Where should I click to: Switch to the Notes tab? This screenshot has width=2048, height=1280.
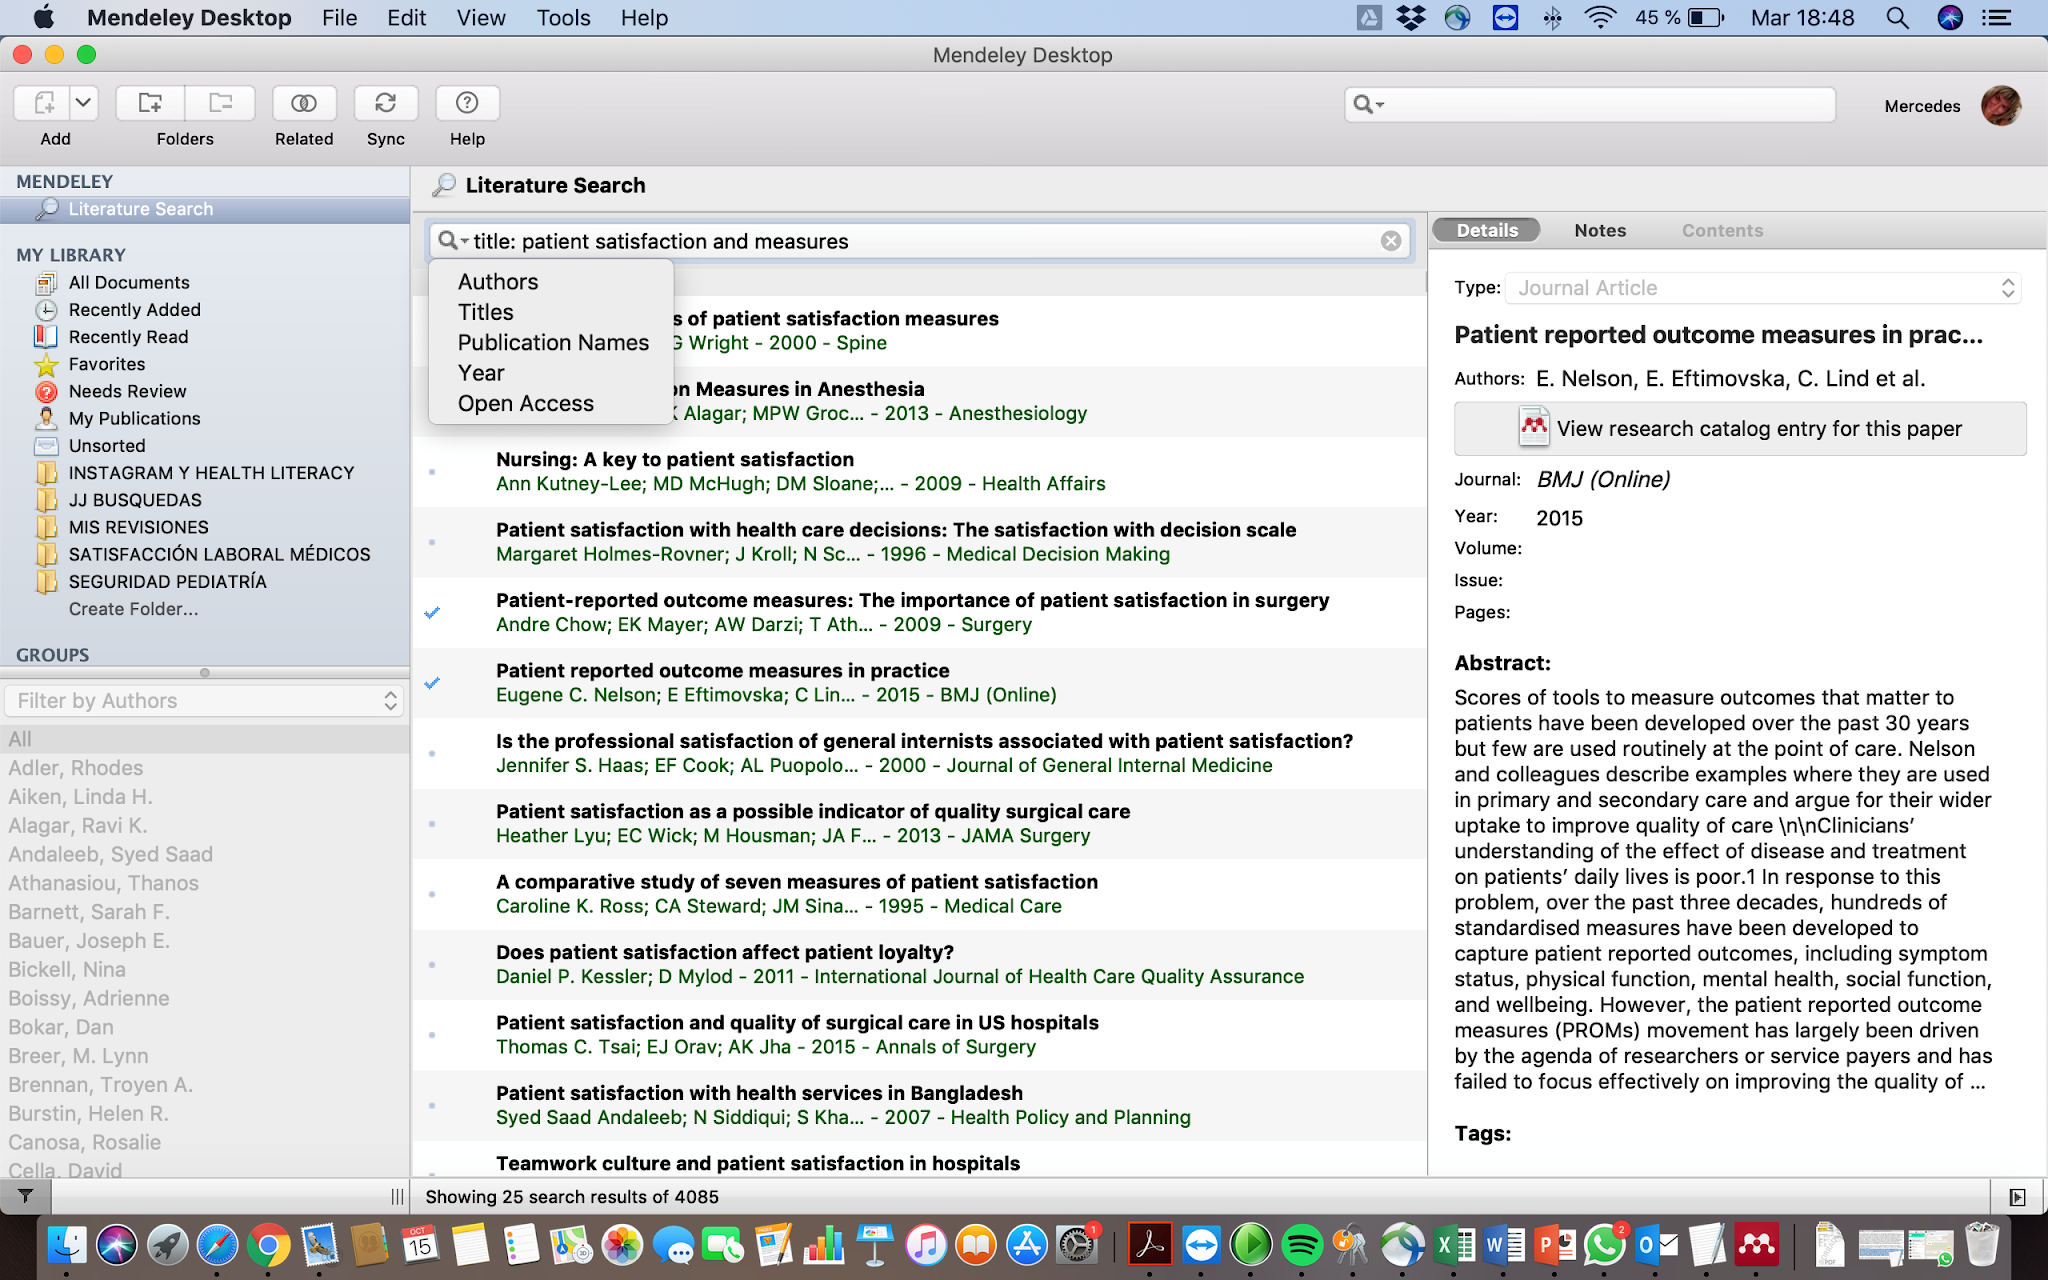coord(1600,231)
